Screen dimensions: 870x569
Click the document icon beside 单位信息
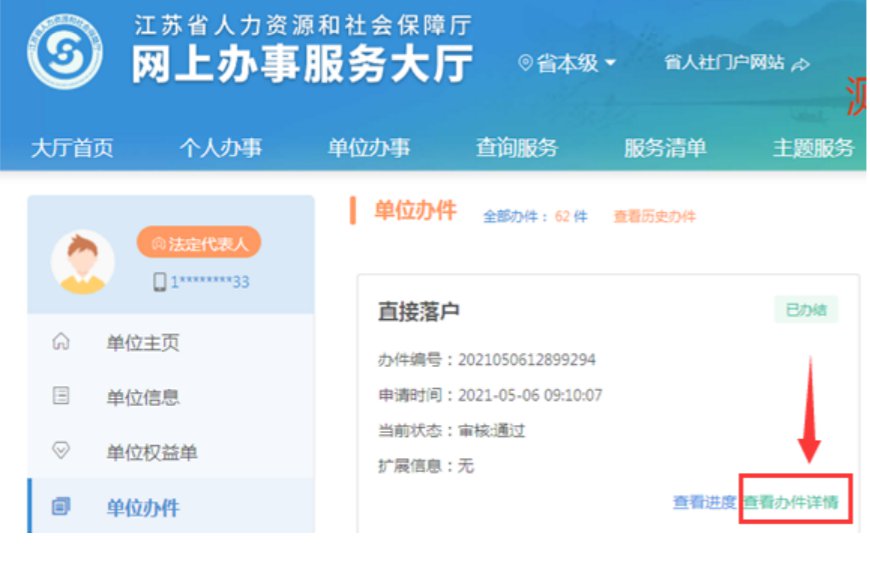pyautogui.click(x=61, y=397)
